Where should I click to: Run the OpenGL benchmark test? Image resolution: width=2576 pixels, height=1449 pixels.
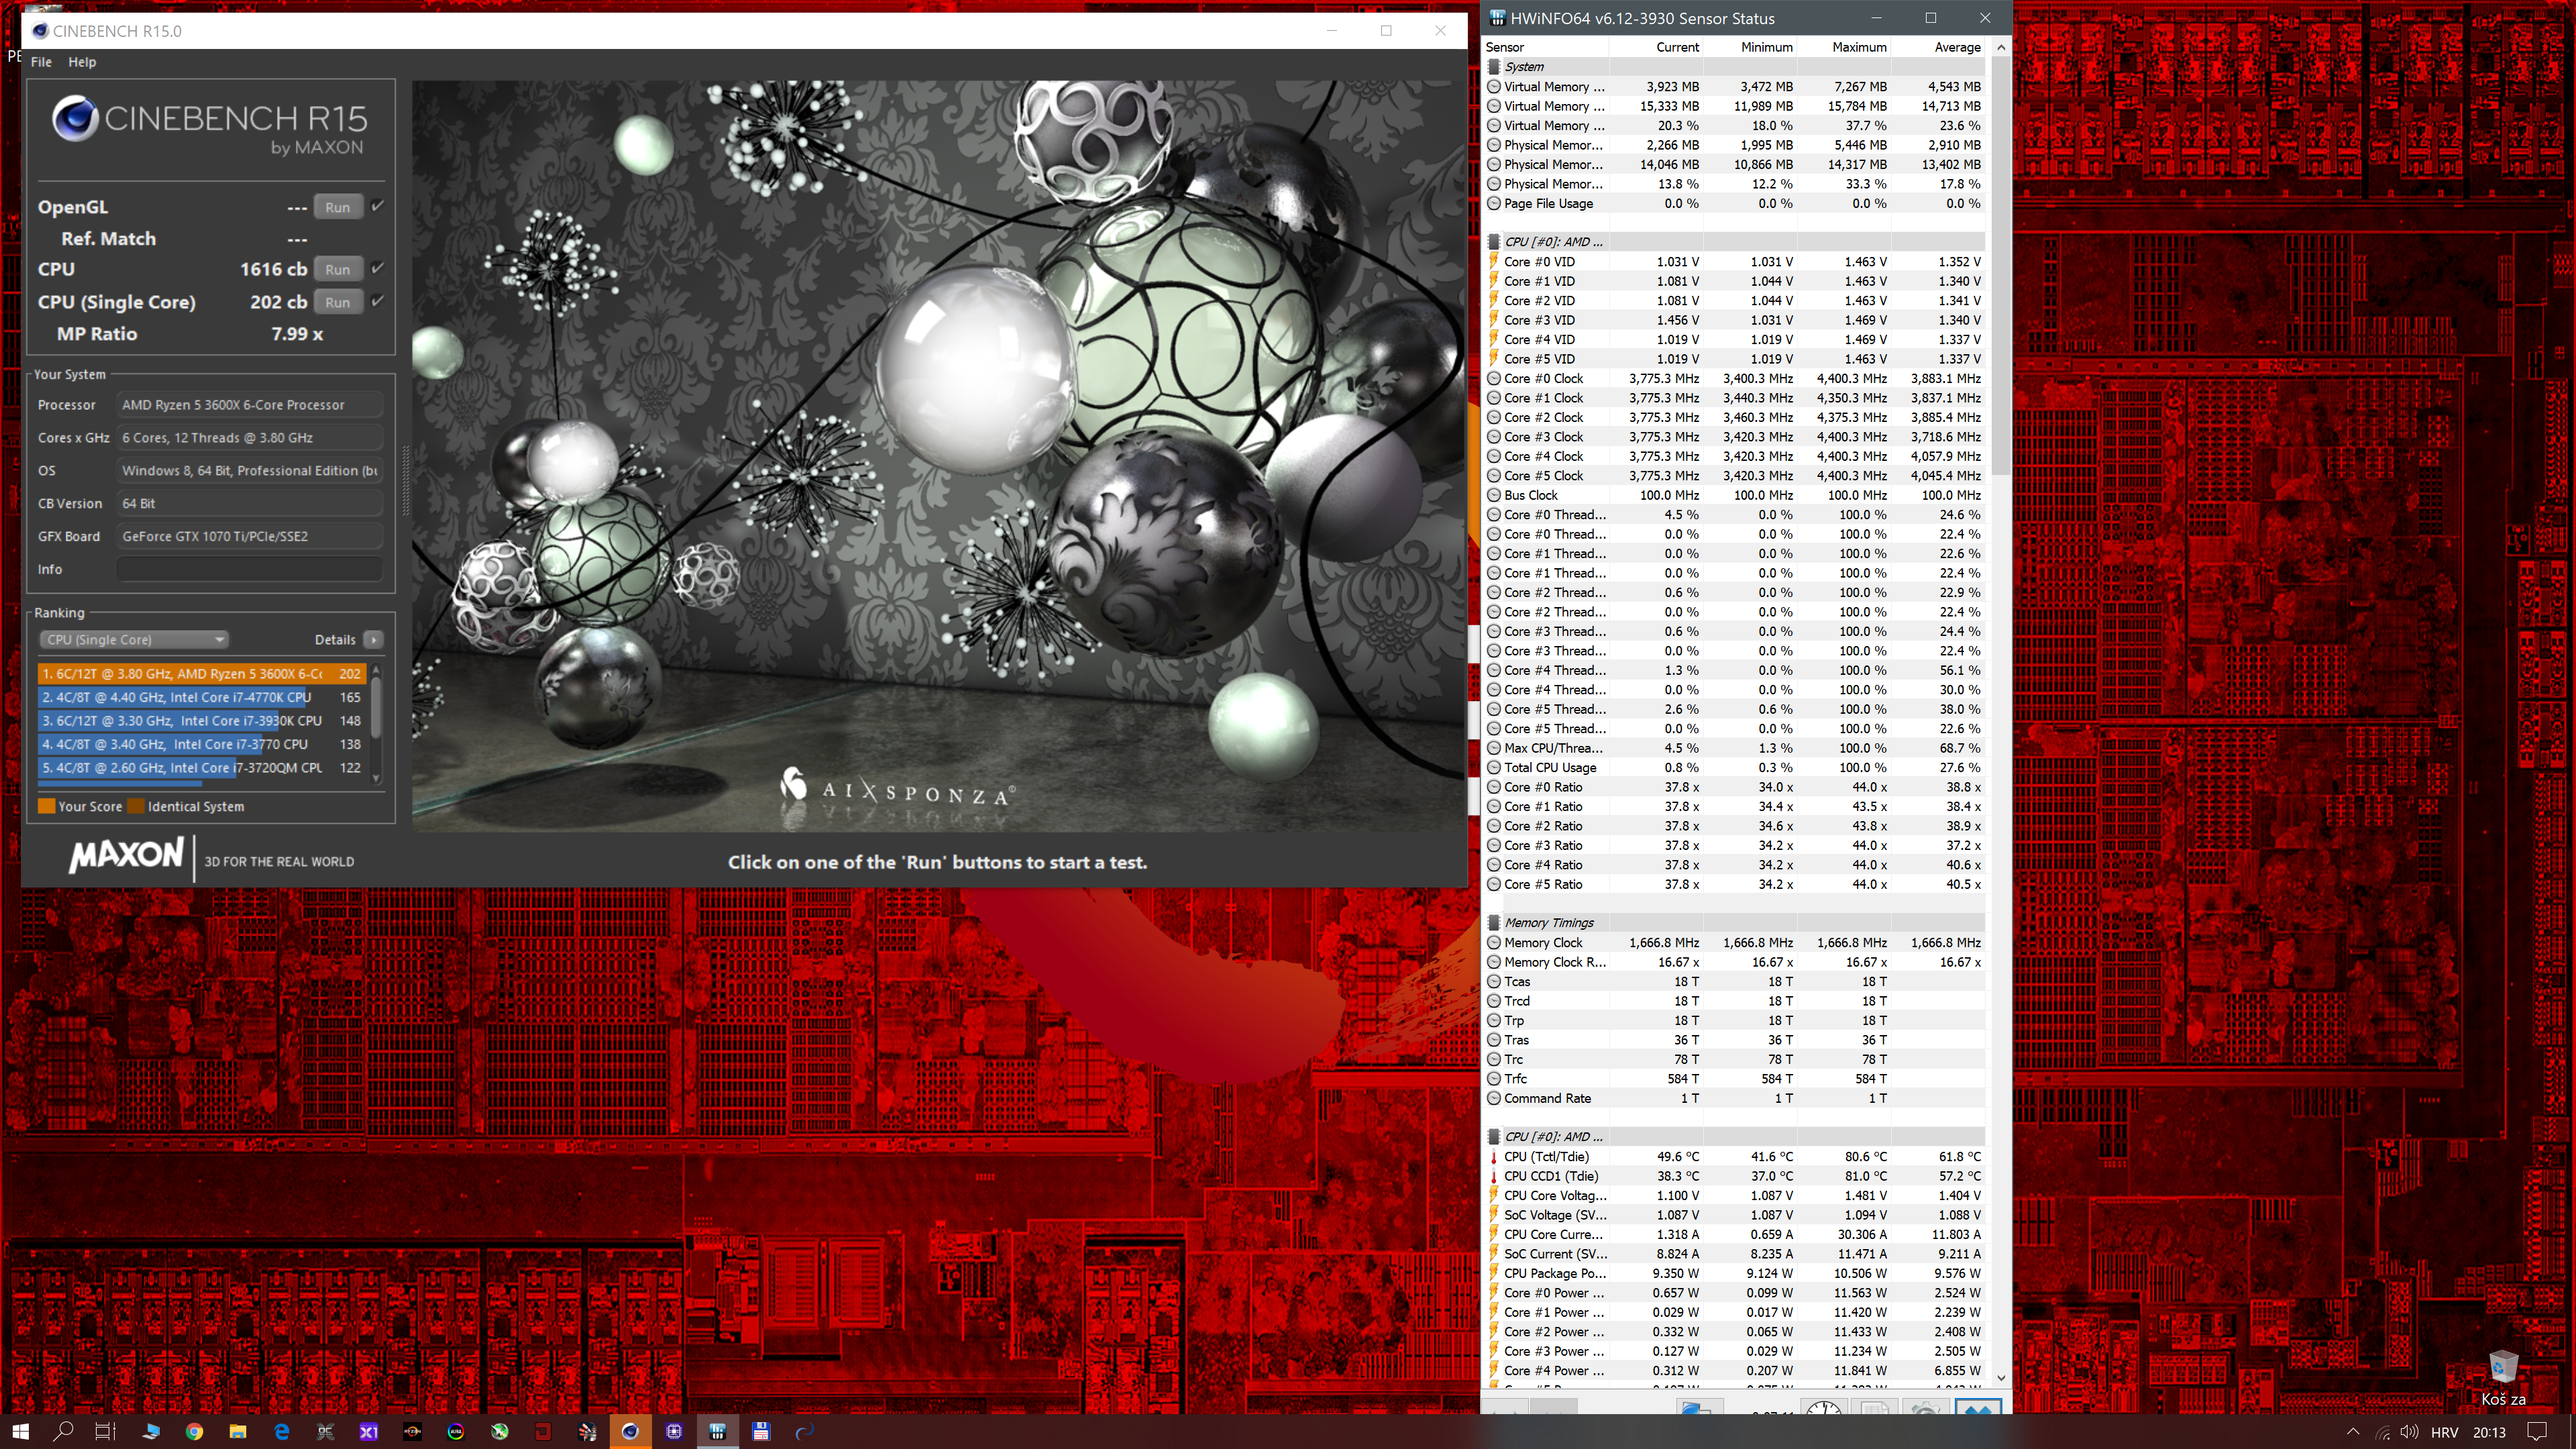[338, 207]
